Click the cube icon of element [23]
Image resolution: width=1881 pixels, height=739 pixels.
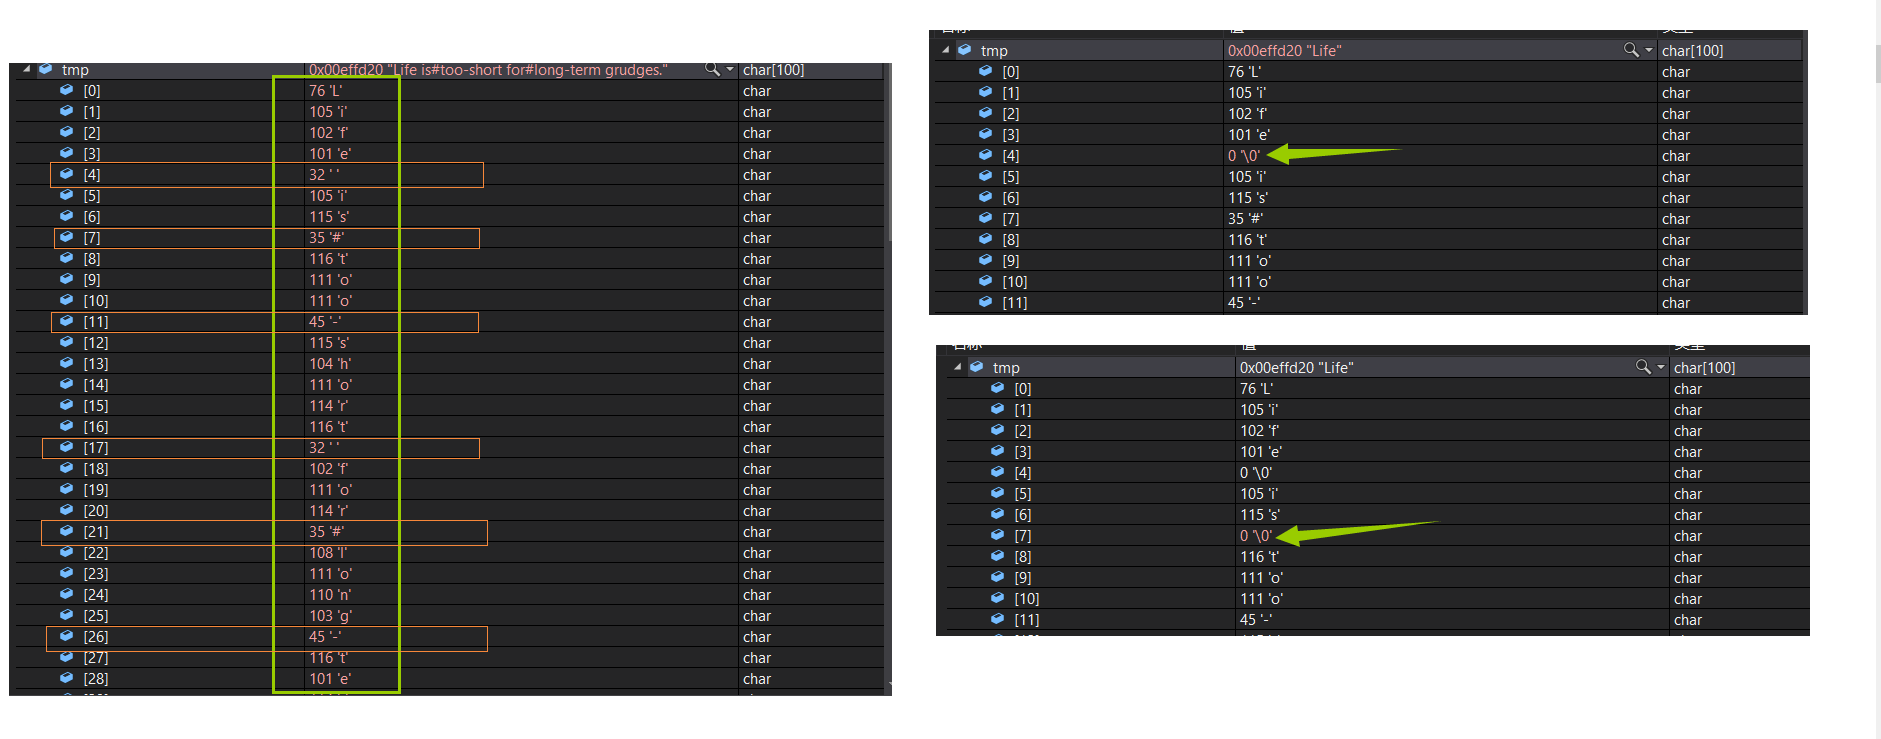(66, 573)
